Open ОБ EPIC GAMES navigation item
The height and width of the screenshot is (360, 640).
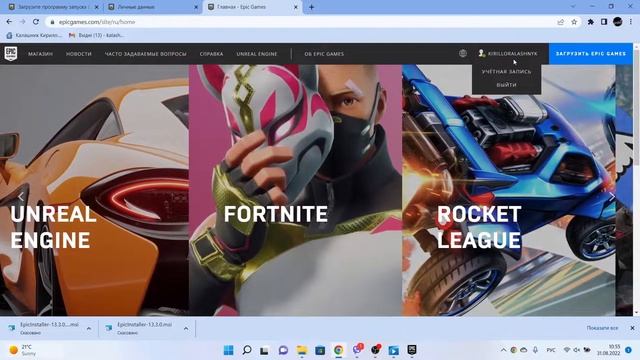point(324,54)
